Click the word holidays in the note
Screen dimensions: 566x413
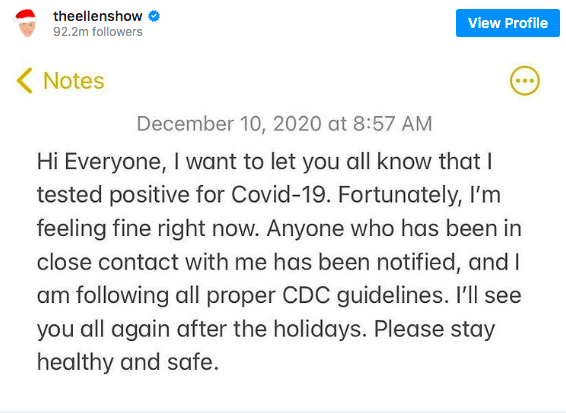click(x=320, y=329)
